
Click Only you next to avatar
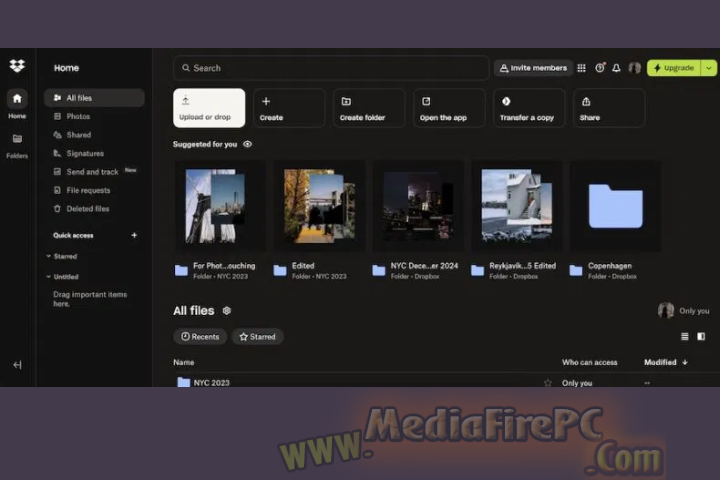pyautogui.click(x=694, y=311)
